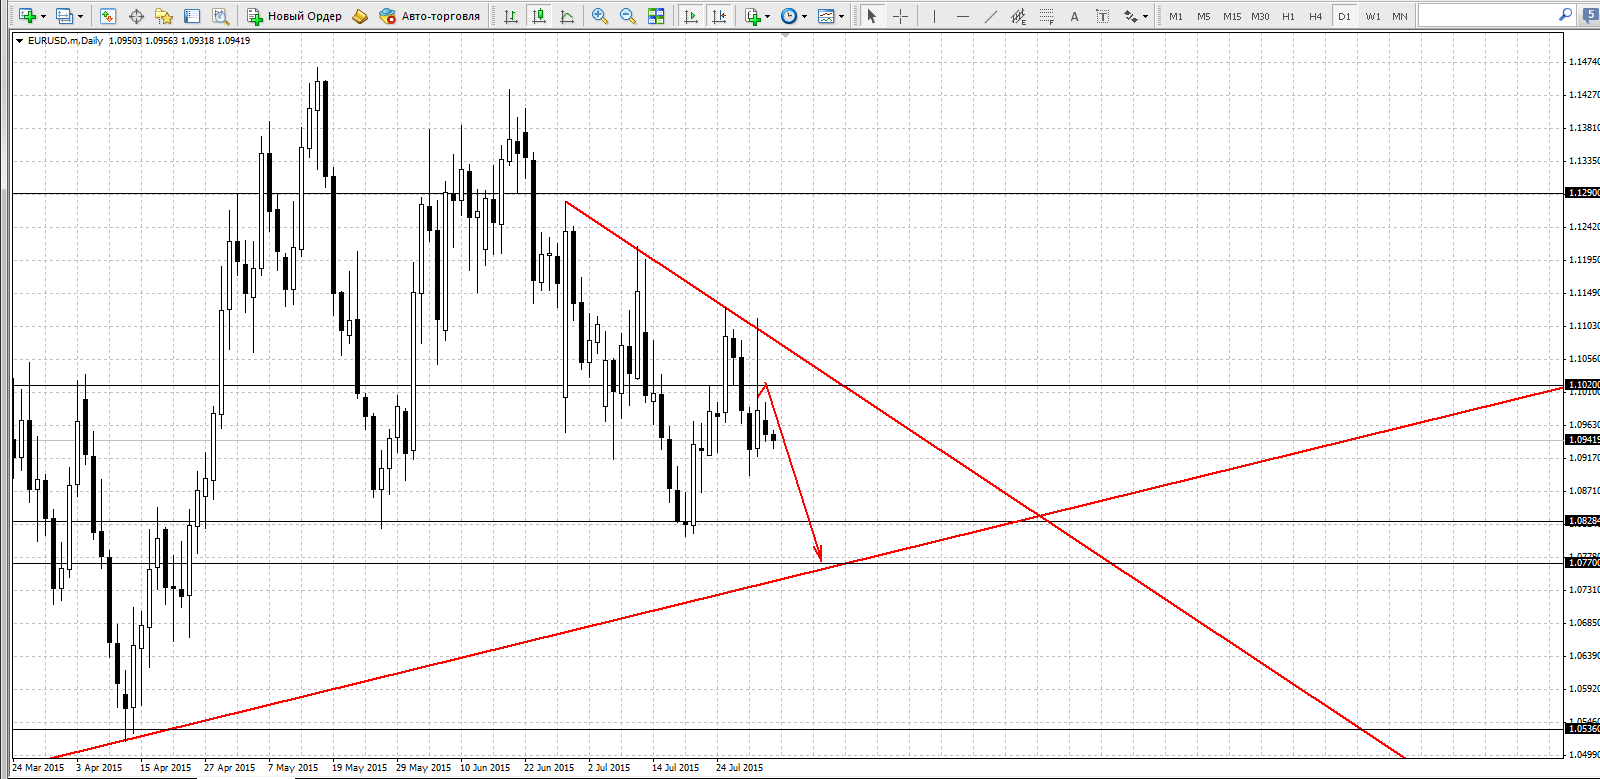Open the chart Templates icon
The image size is (1600, 779).
(826, 16)
